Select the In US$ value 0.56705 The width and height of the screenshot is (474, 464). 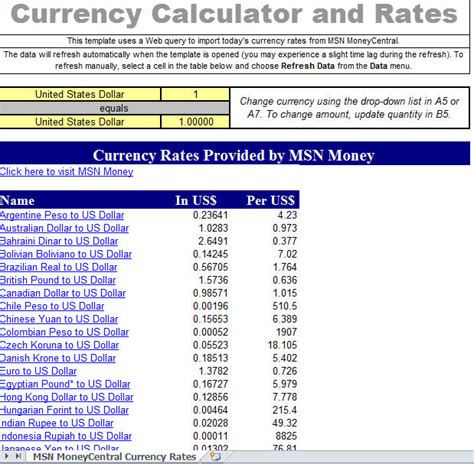(x=210, y=267)
